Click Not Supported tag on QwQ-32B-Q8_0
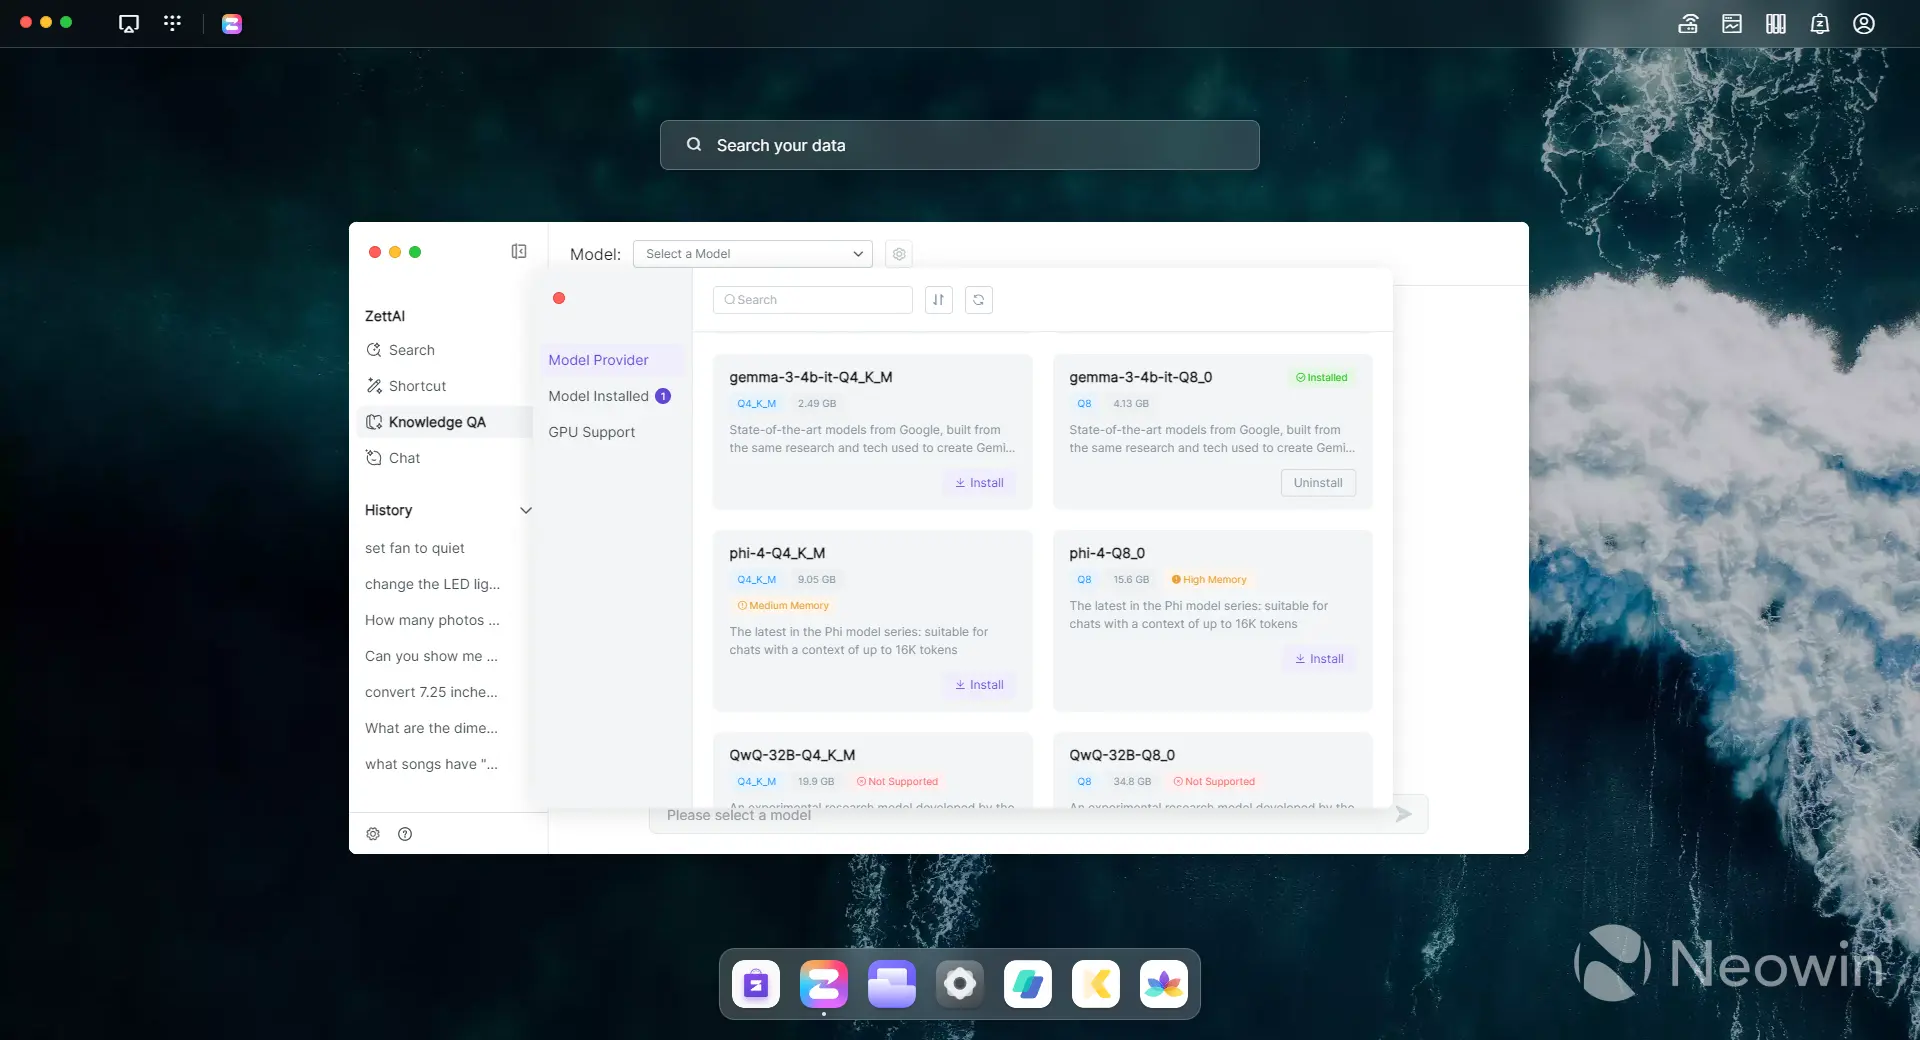 coord(1214,782)
